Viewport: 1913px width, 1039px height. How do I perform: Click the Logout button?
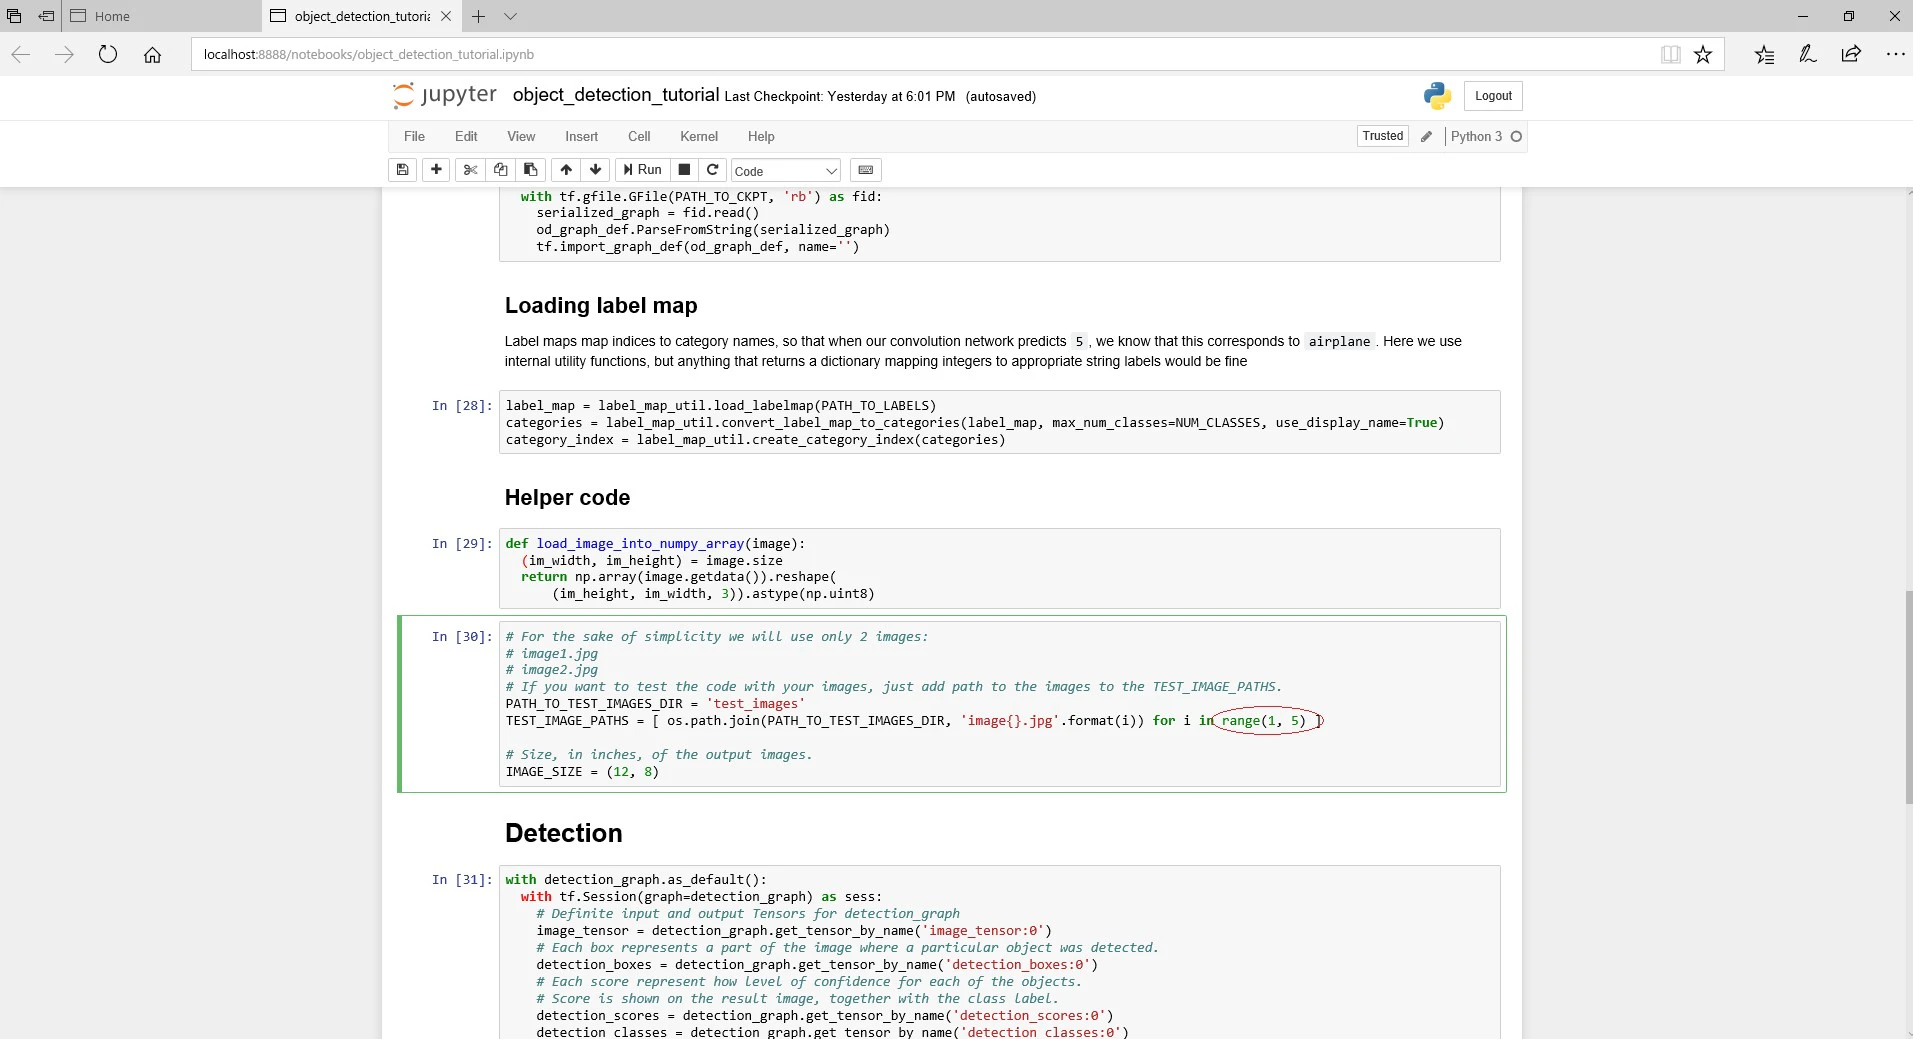point(1493,96)
